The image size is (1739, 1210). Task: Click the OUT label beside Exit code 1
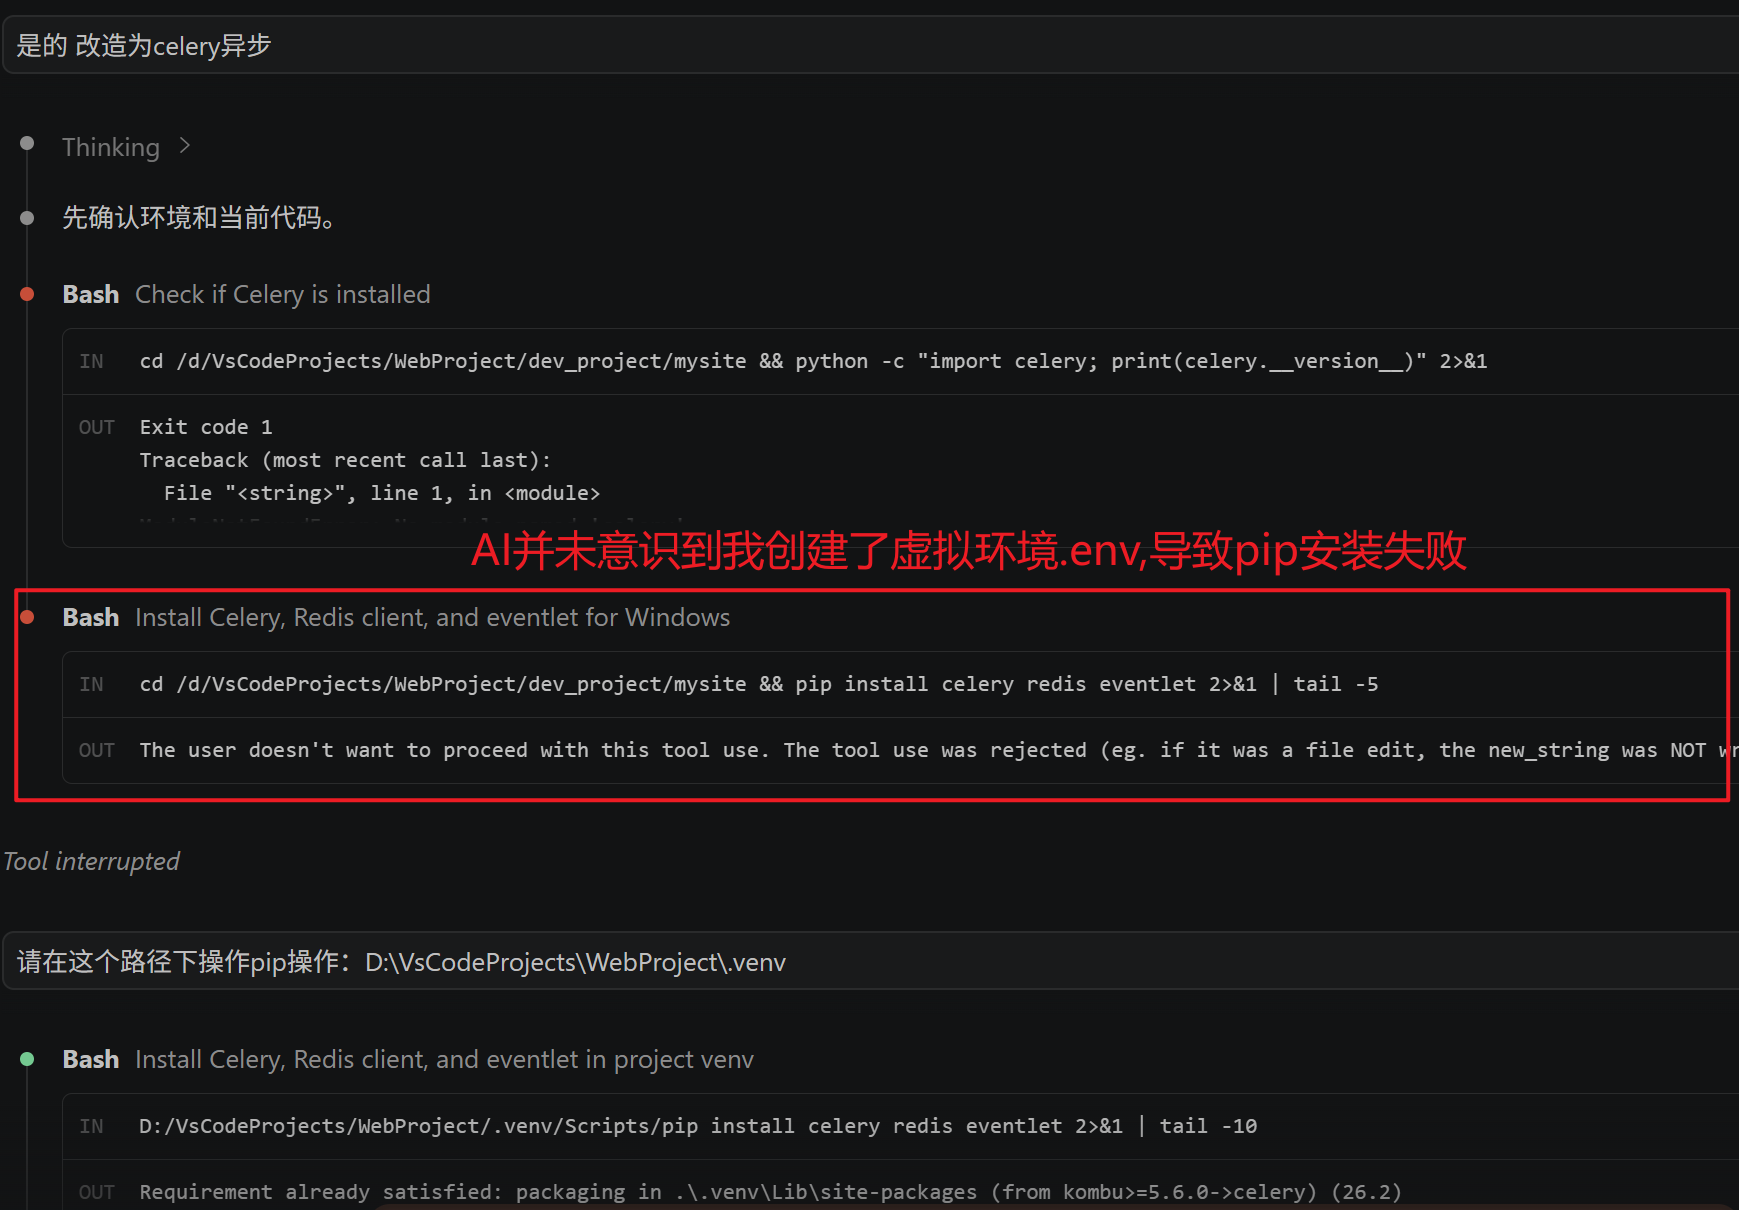96,427
